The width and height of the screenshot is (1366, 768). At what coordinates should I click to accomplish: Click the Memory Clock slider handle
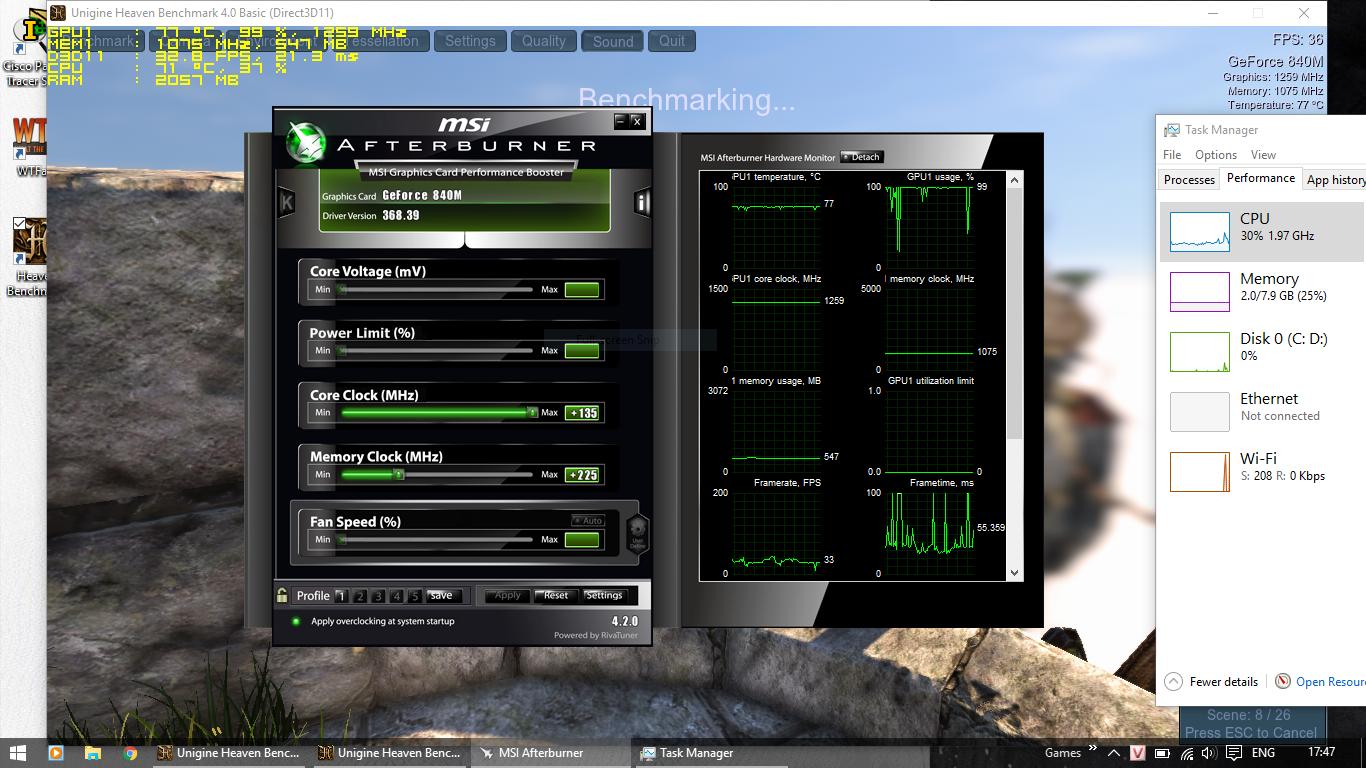(x=398, y=474)
